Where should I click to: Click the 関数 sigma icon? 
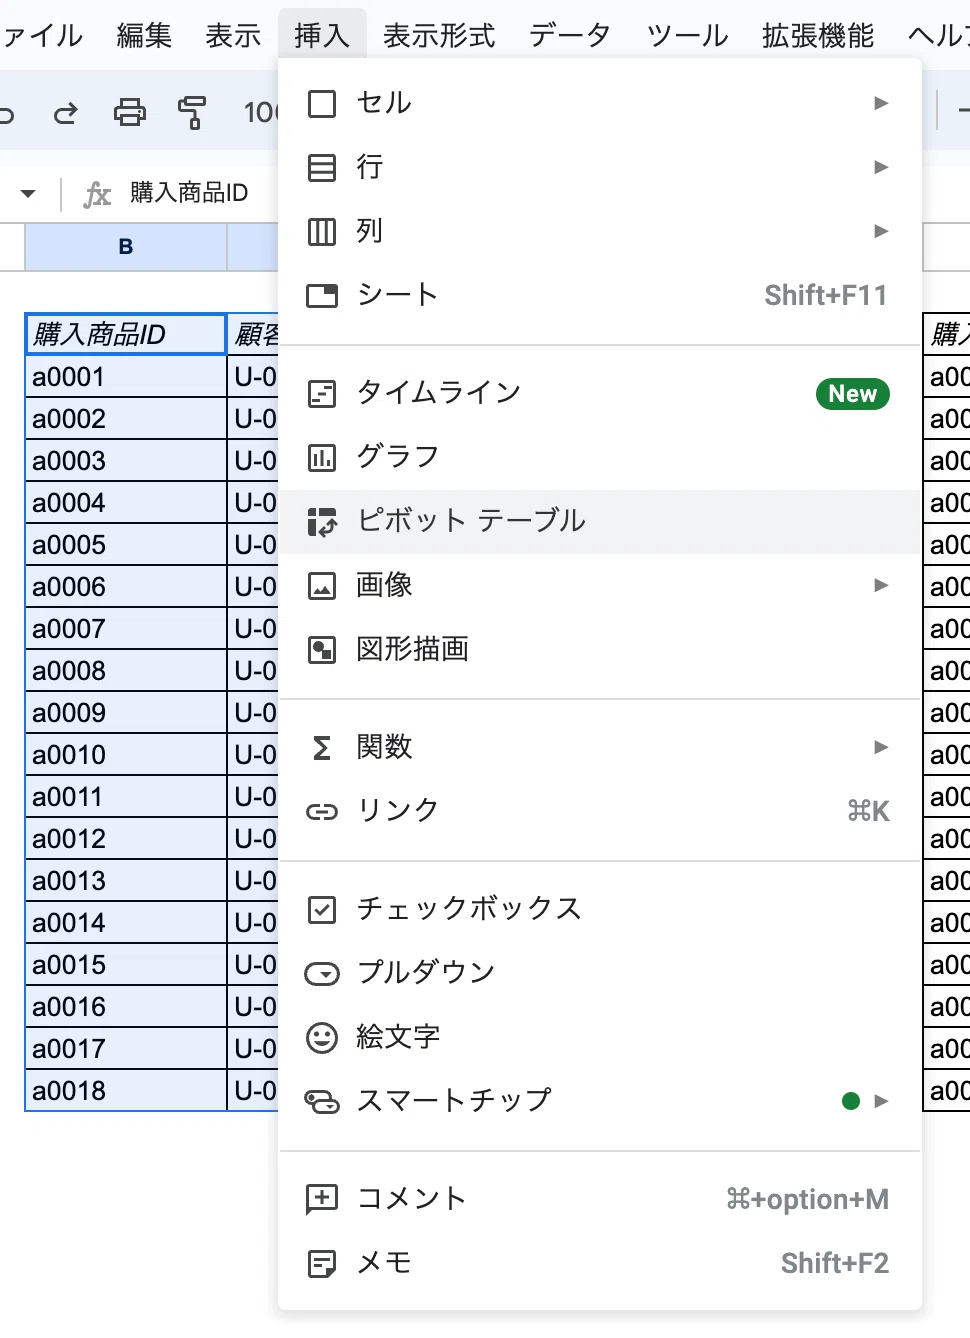click(322, 747)
